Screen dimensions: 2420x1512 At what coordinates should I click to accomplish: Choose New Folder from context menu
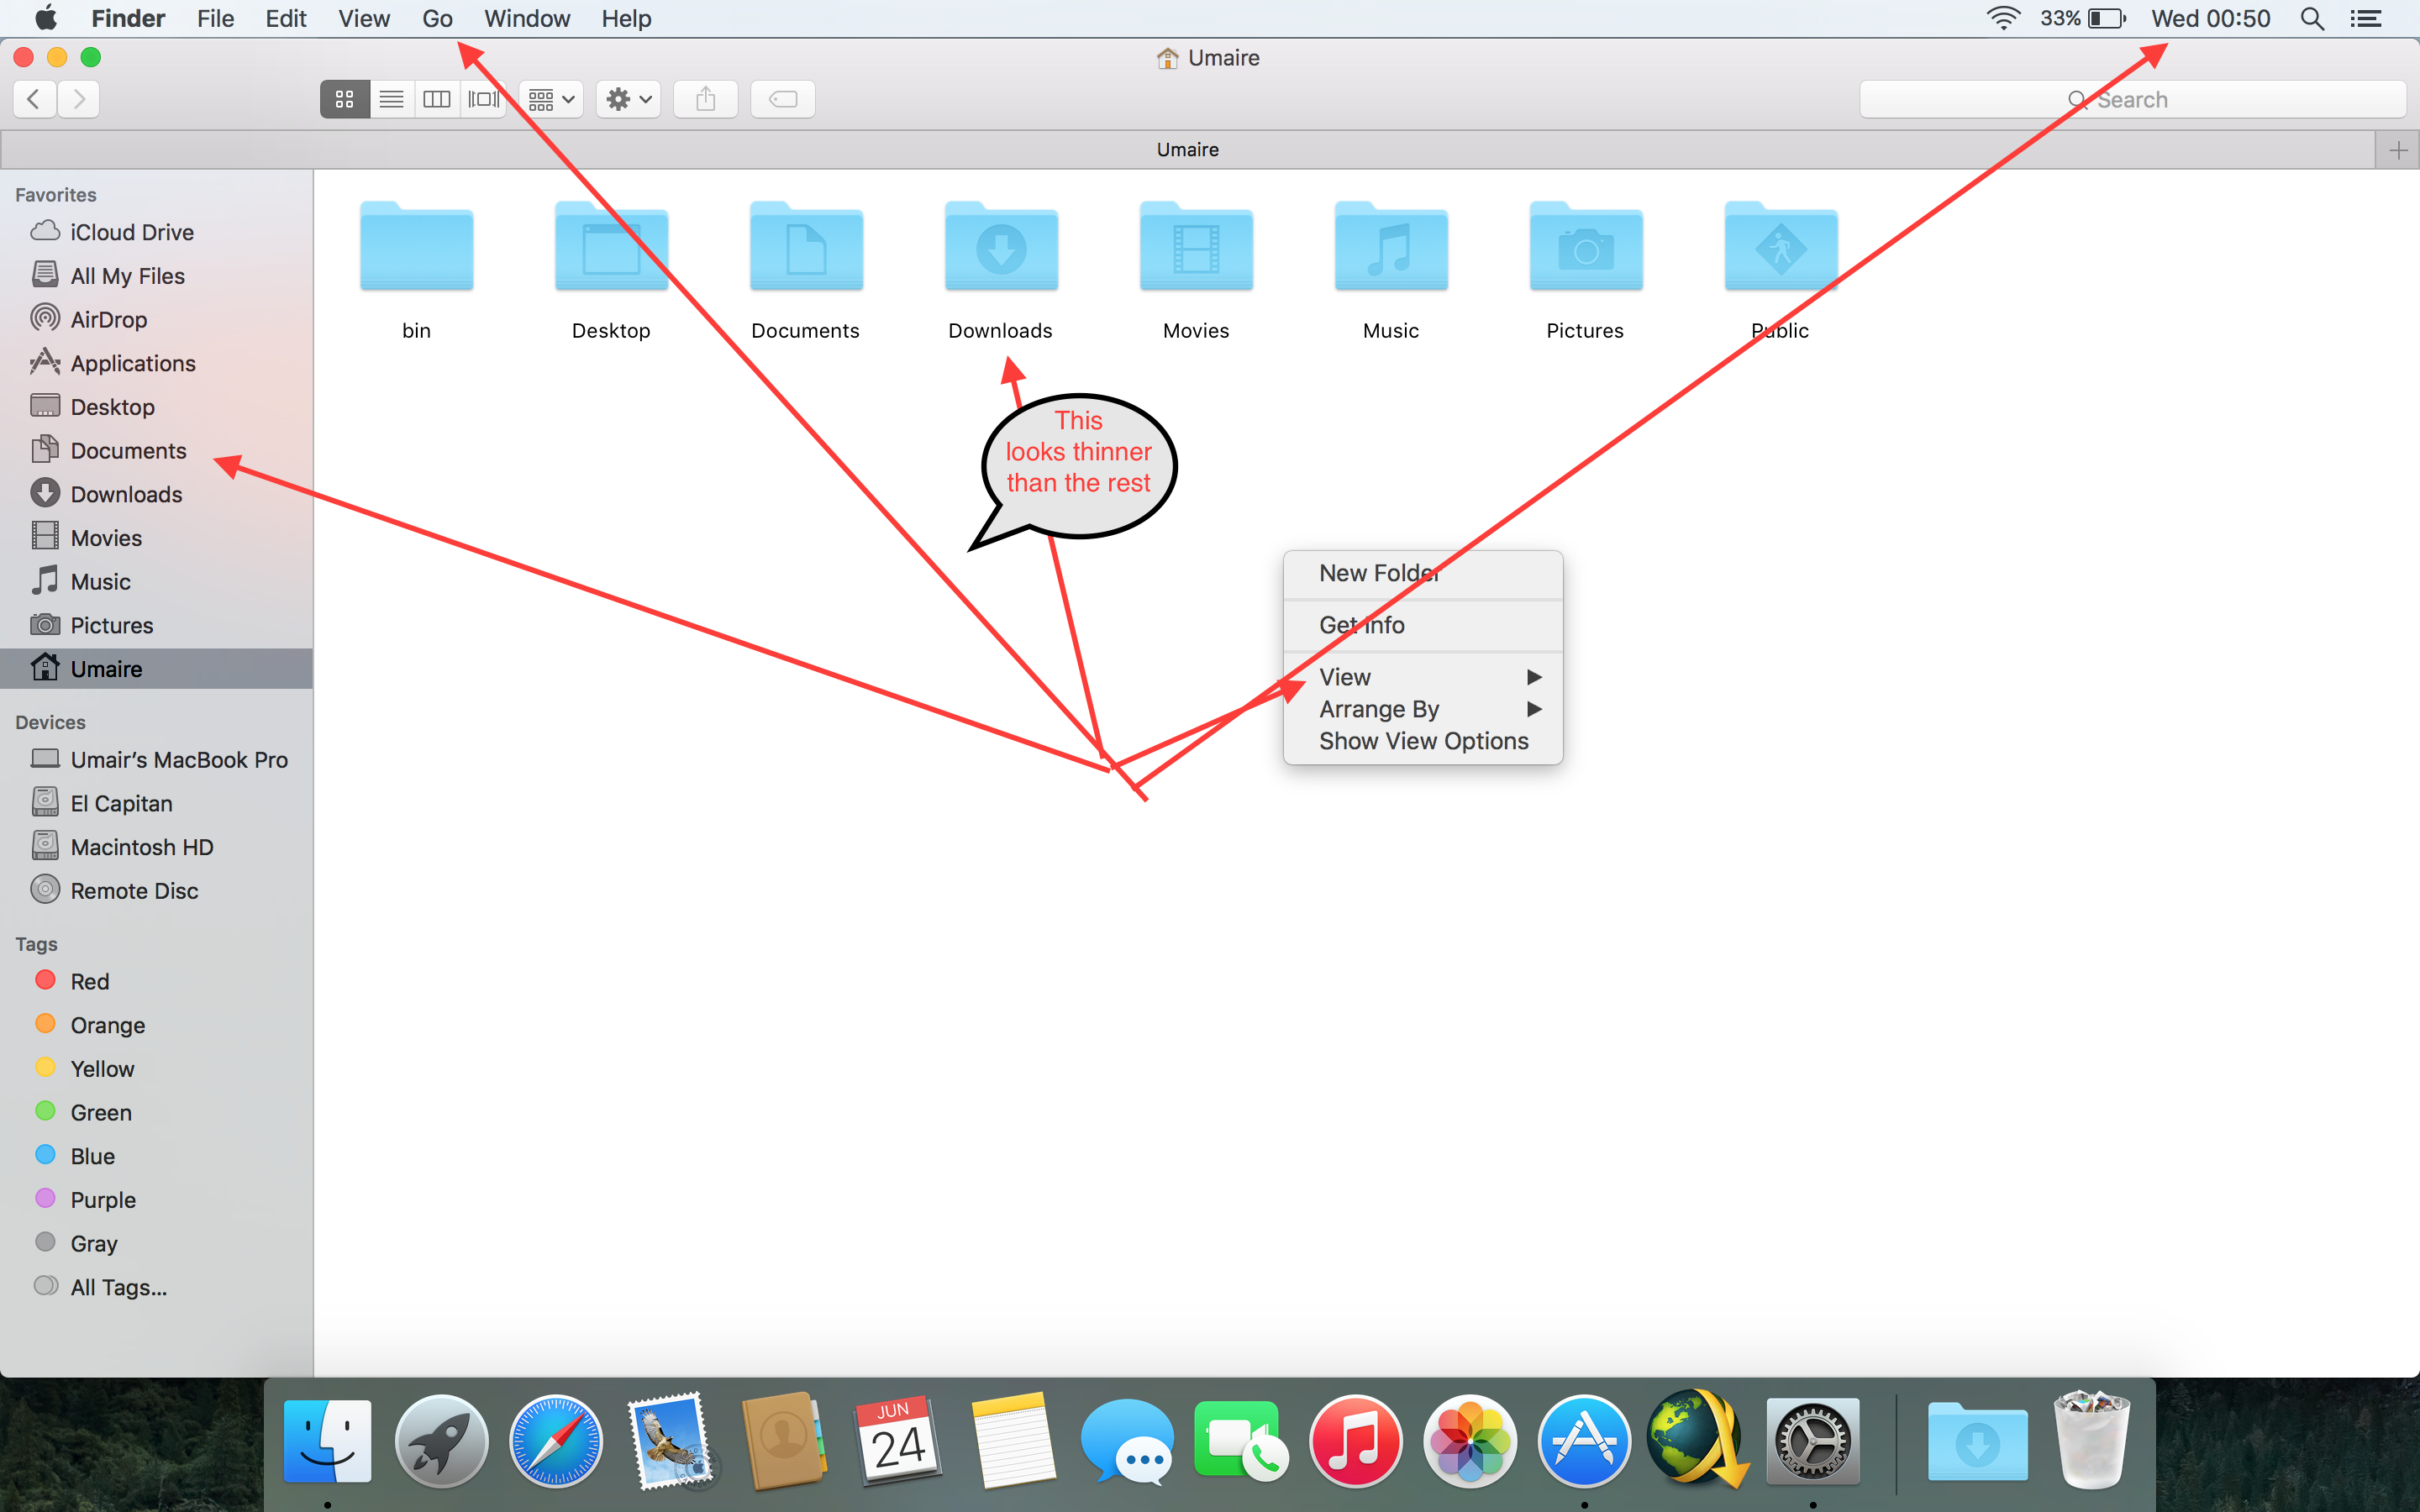click(x=1378, y=573)
